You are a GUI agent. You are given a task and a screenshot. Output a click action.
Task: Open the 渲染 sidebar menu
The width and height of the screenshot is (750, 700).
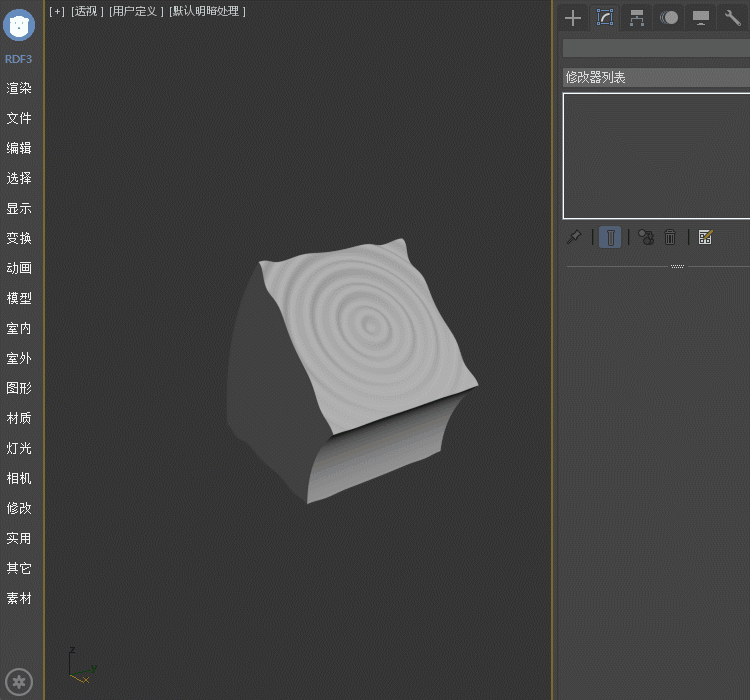tap(19, 88)
